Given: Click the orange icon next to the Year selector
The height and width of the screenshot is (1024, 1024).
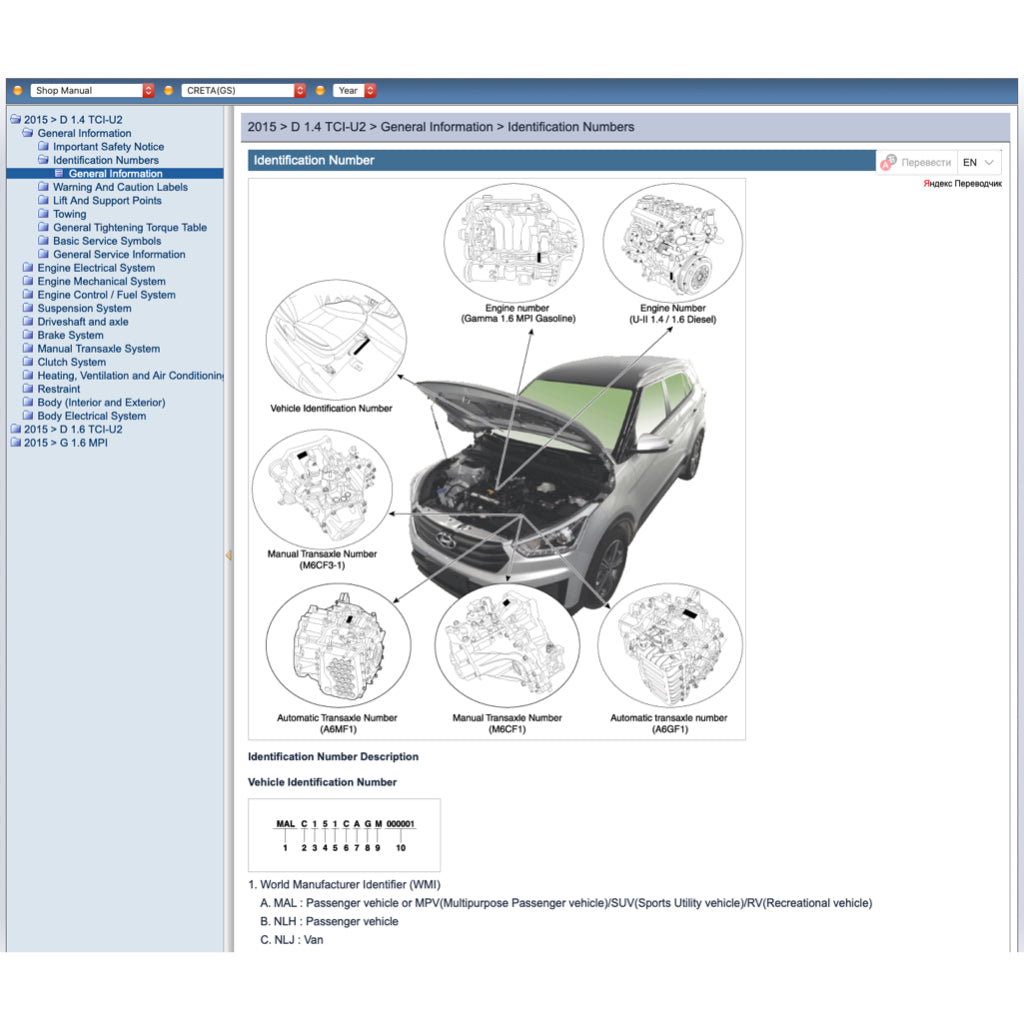Looking at the screenshot, I should click(x=320, y=90).
